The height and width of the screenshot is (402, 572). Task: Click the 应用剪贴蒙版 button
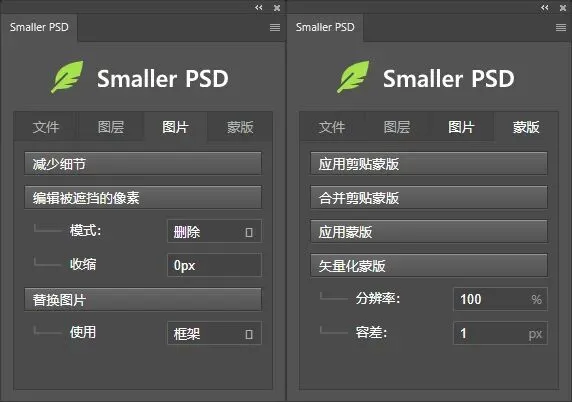point(429,164)
